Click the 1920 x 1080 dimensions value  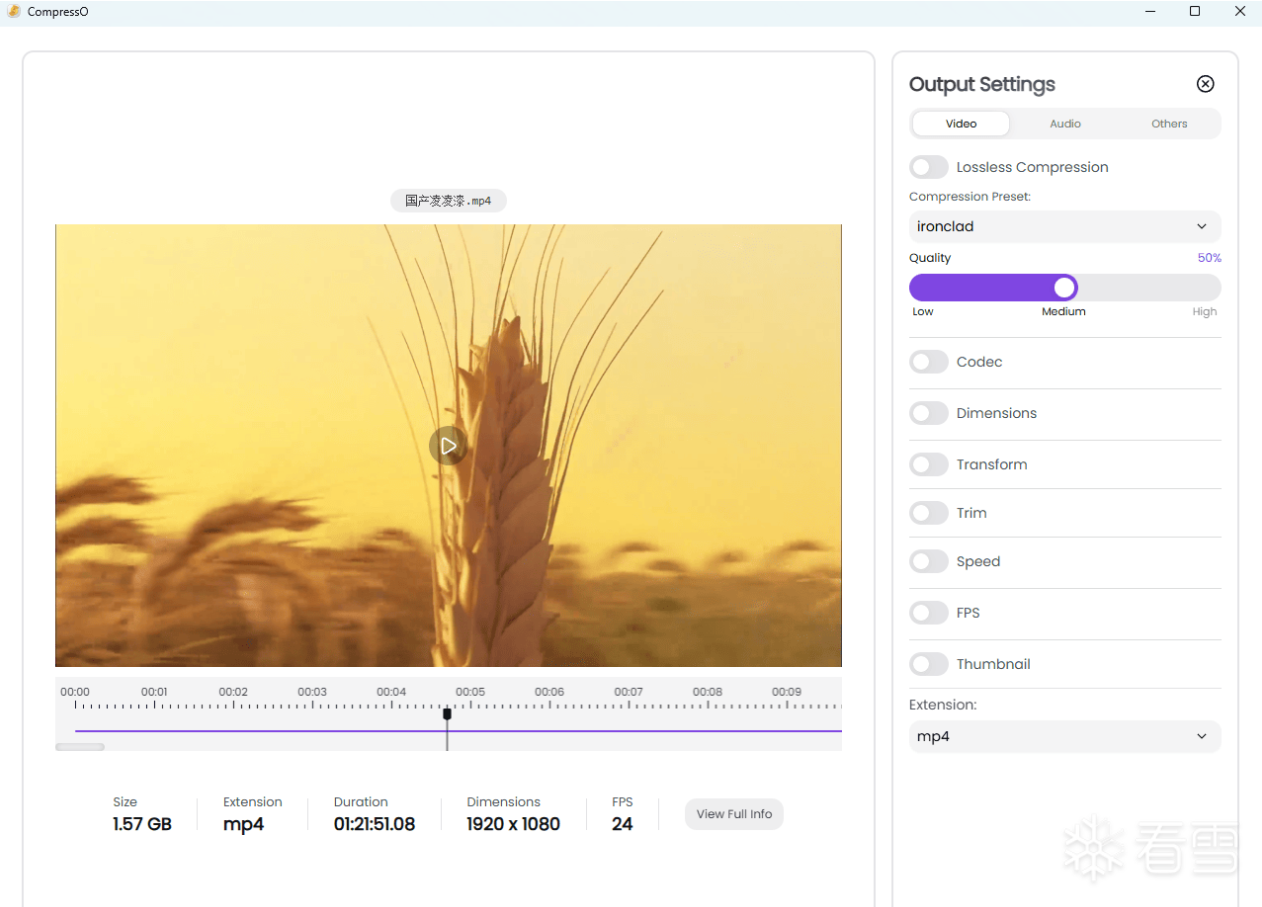pyautogui.click(x=513, y=824)
